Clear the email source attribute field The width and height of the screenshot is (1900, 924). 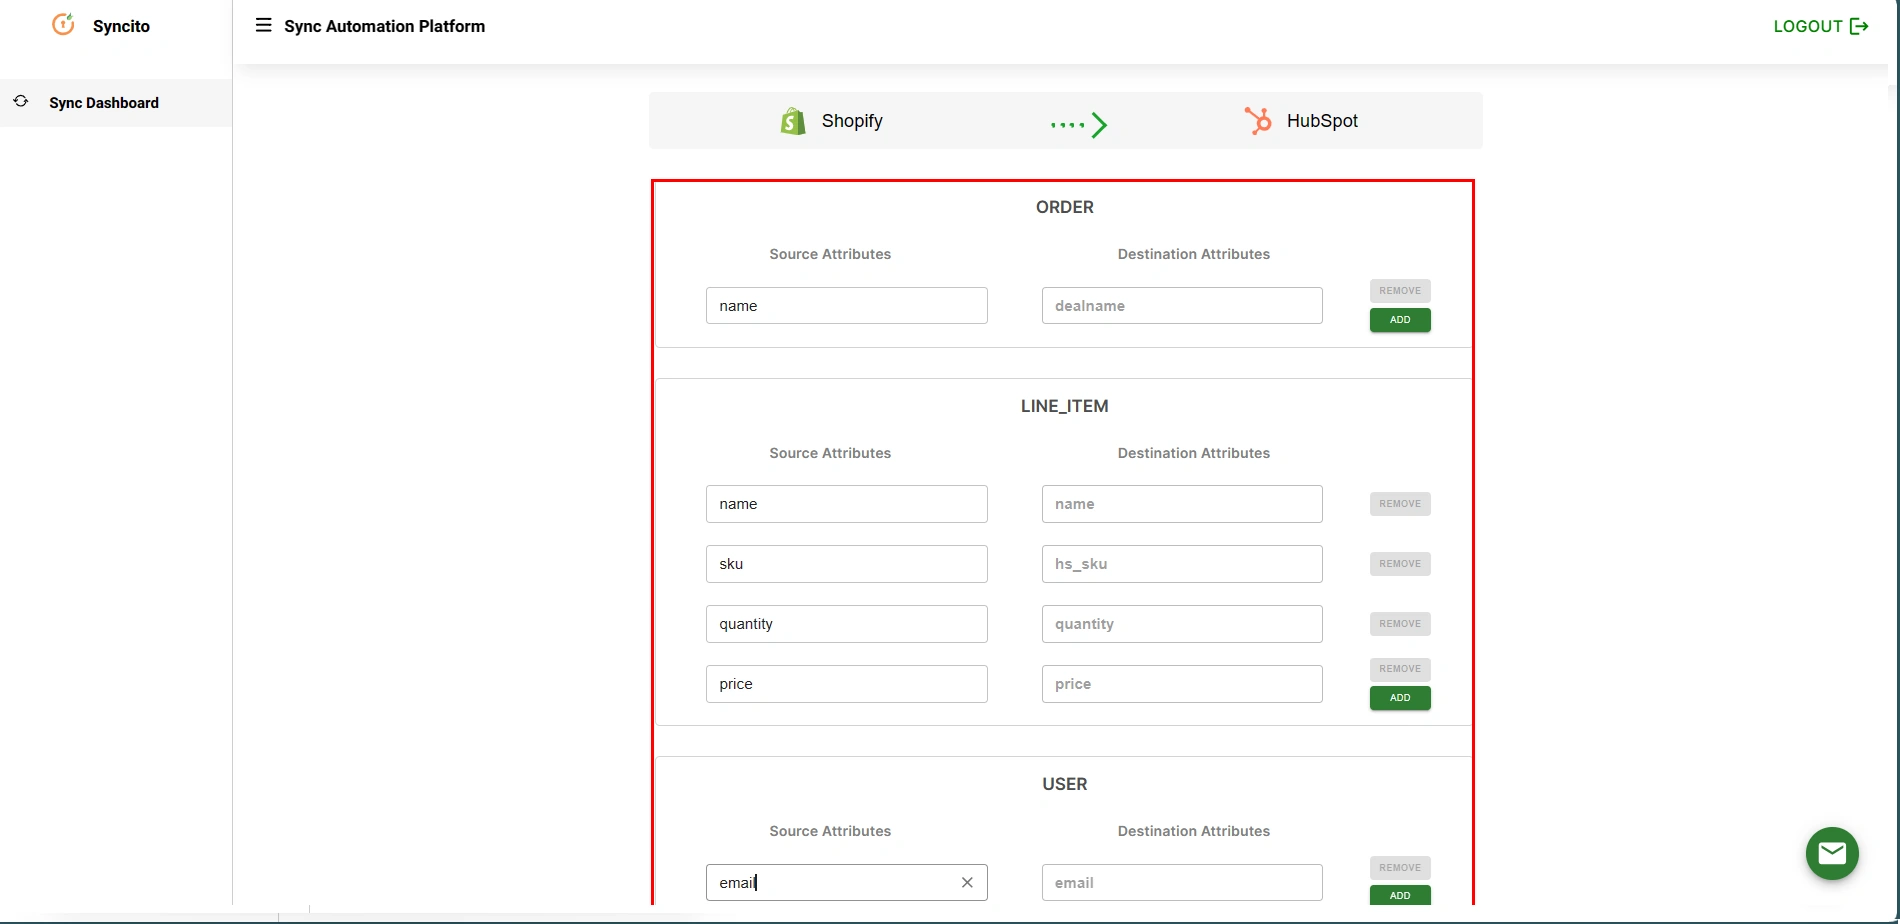[966, 883]
